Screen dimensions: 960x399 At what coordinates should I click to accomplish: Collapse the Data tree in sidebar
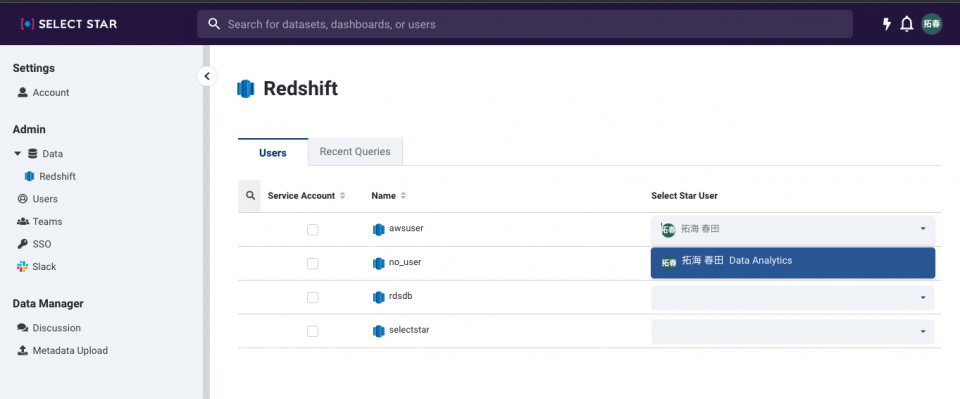coord(18,154)
